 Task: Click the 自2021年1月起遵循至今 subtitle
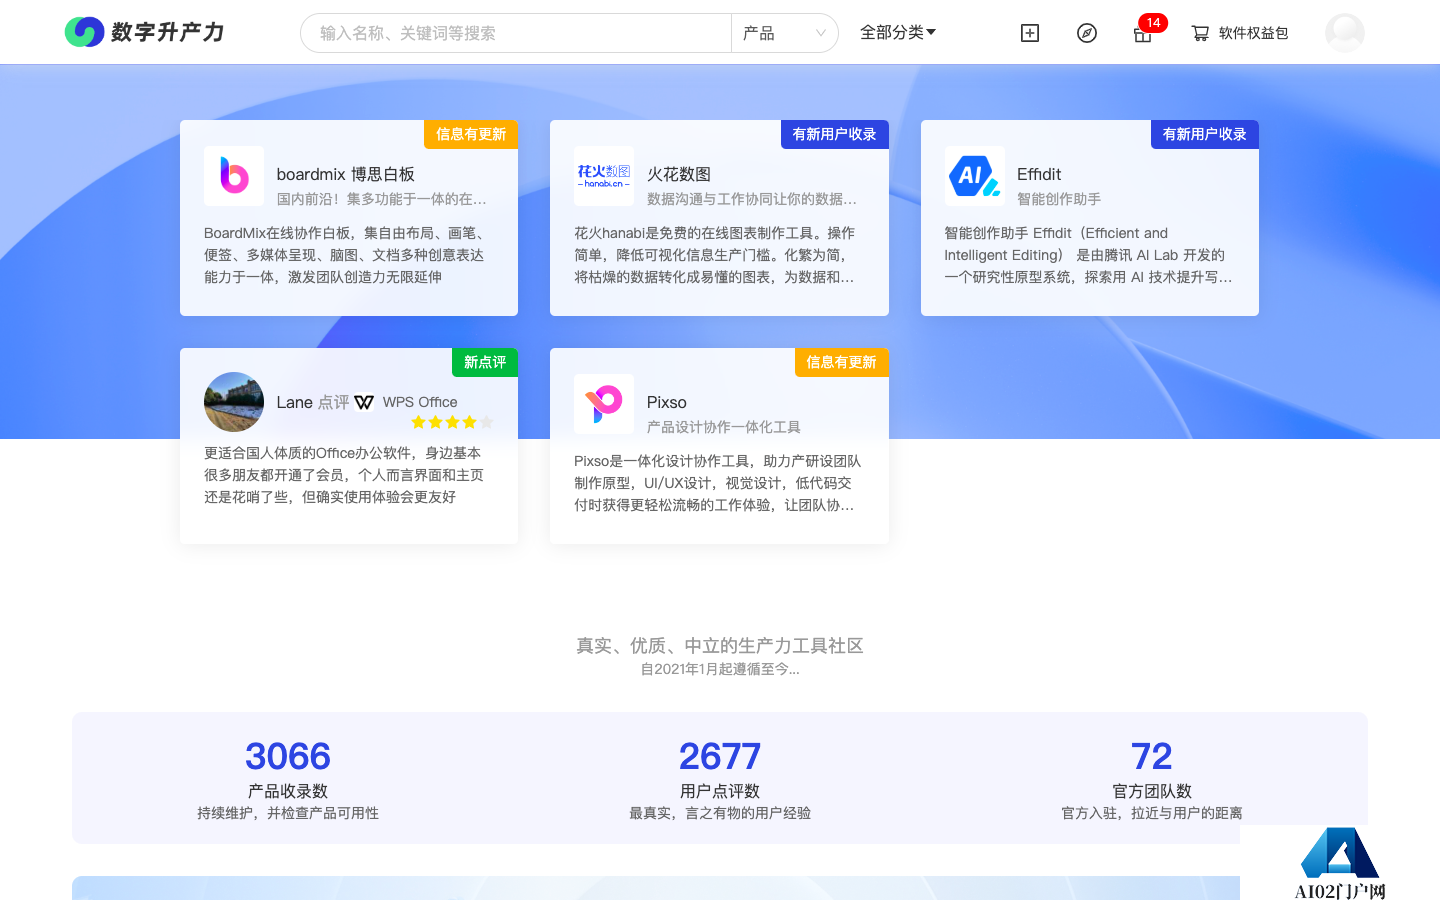(x=720, y=669)
